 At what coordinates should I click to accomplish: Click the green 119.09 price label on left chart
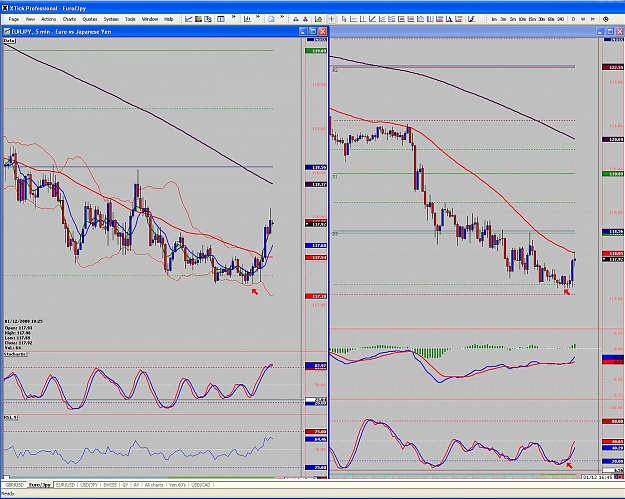coord(316,51)
